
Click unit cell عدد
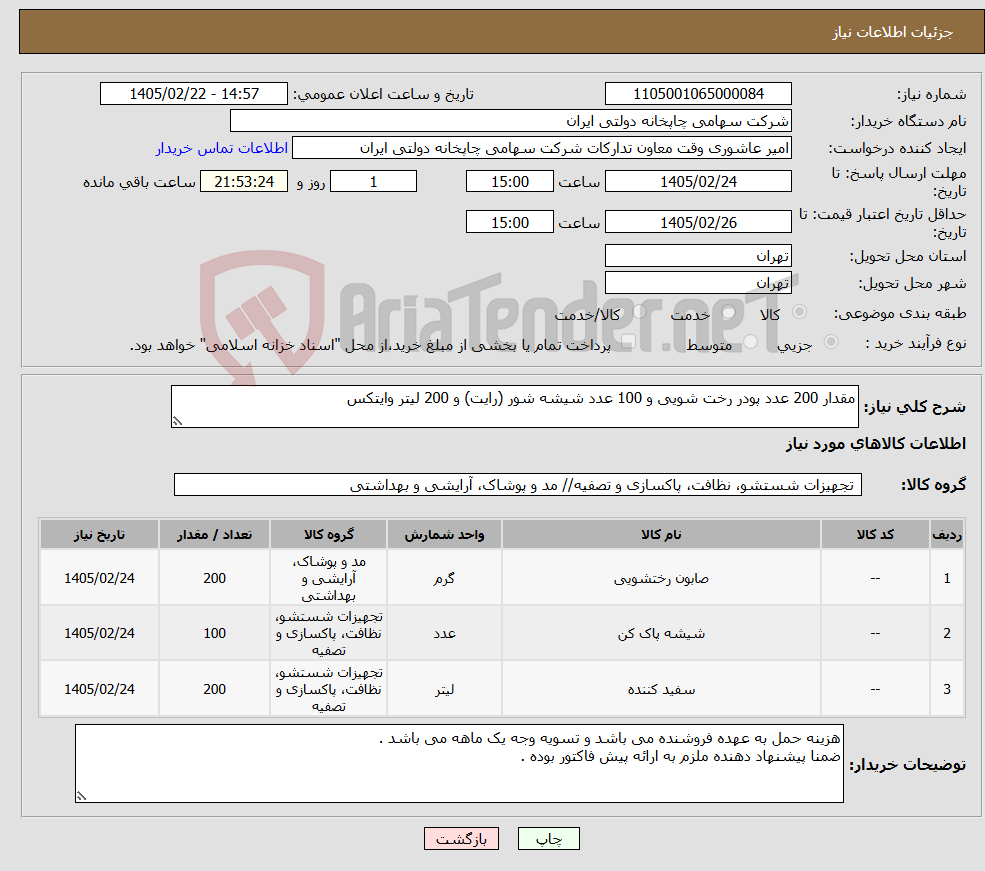(x=444, y=634)
